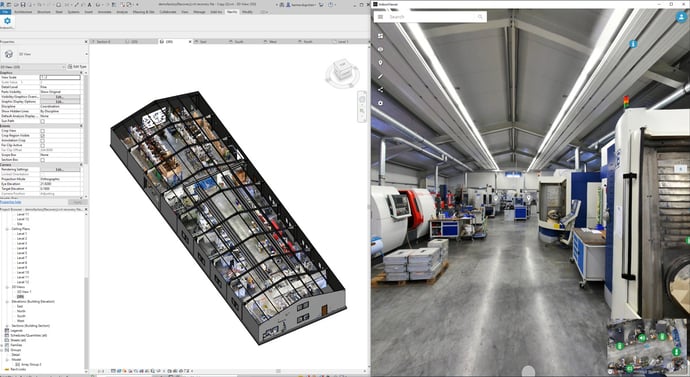Viewport: 690px width, 377px height.
Task: Open the File ribbon tab
Action: point(6,12)
